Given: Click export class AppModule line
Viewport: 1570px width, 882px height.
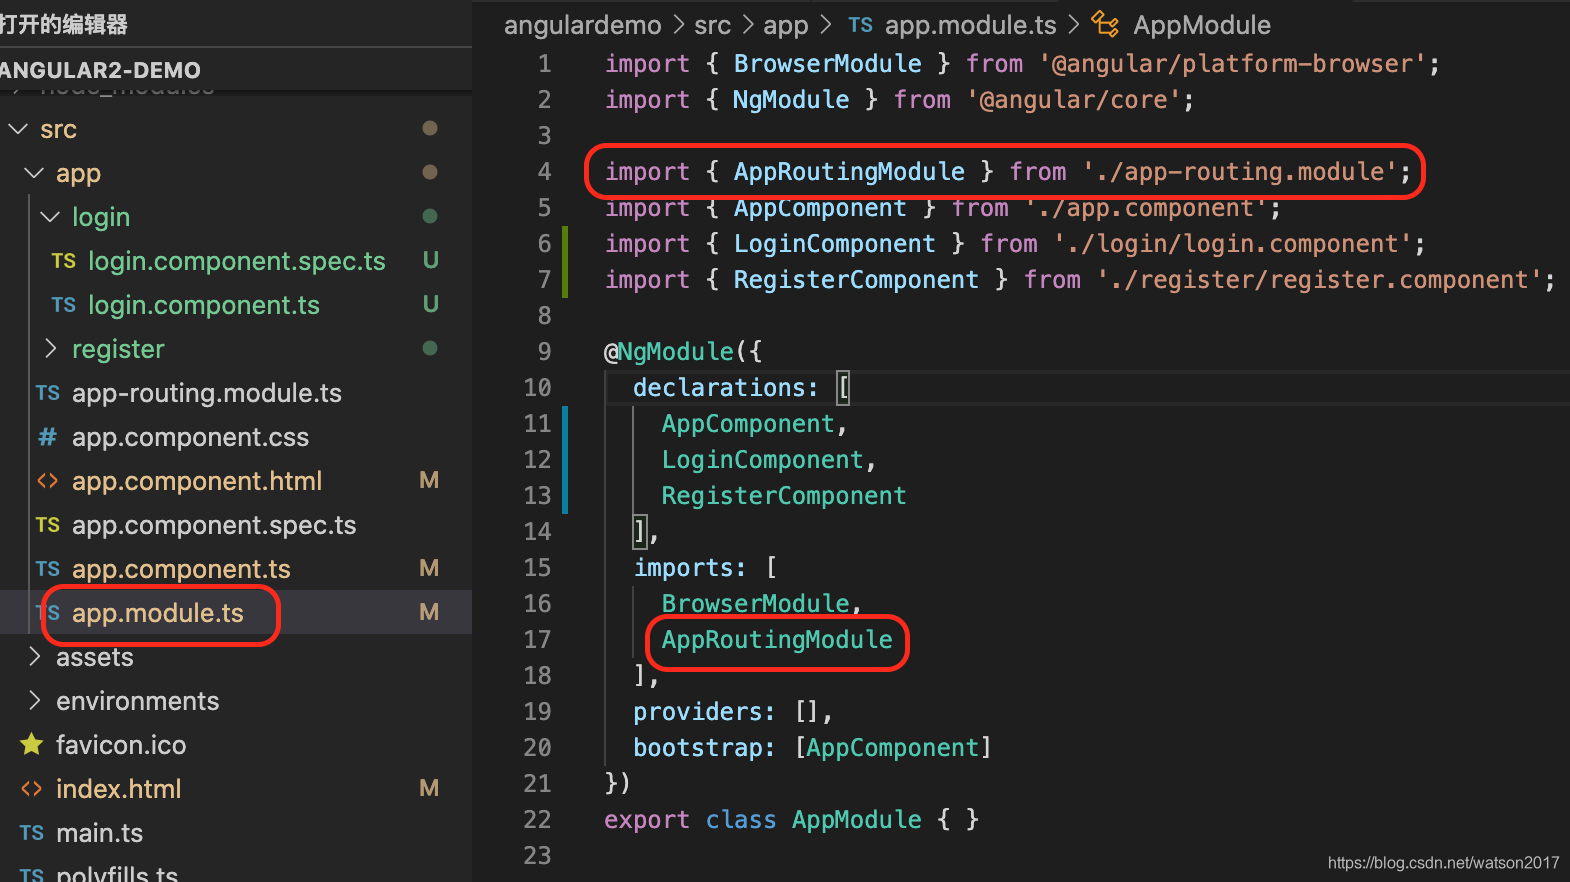Looking at the screenshot, I should (x=792, y=820).
